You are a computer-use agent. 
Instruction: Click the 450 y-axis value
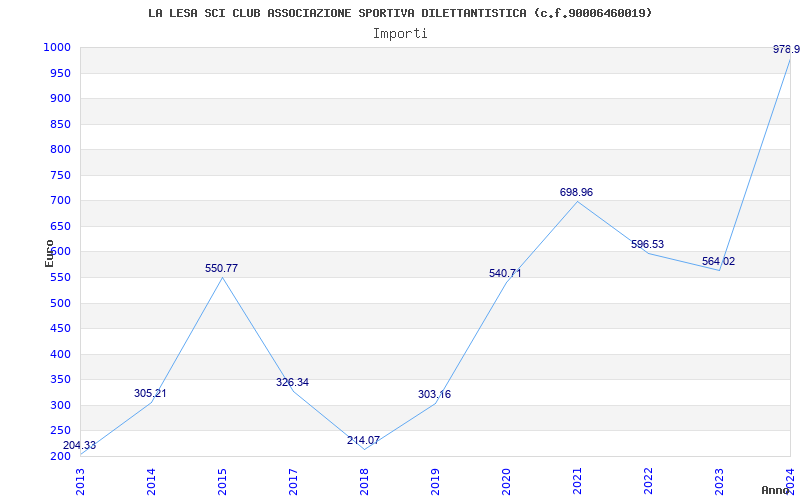pos(60,329)
